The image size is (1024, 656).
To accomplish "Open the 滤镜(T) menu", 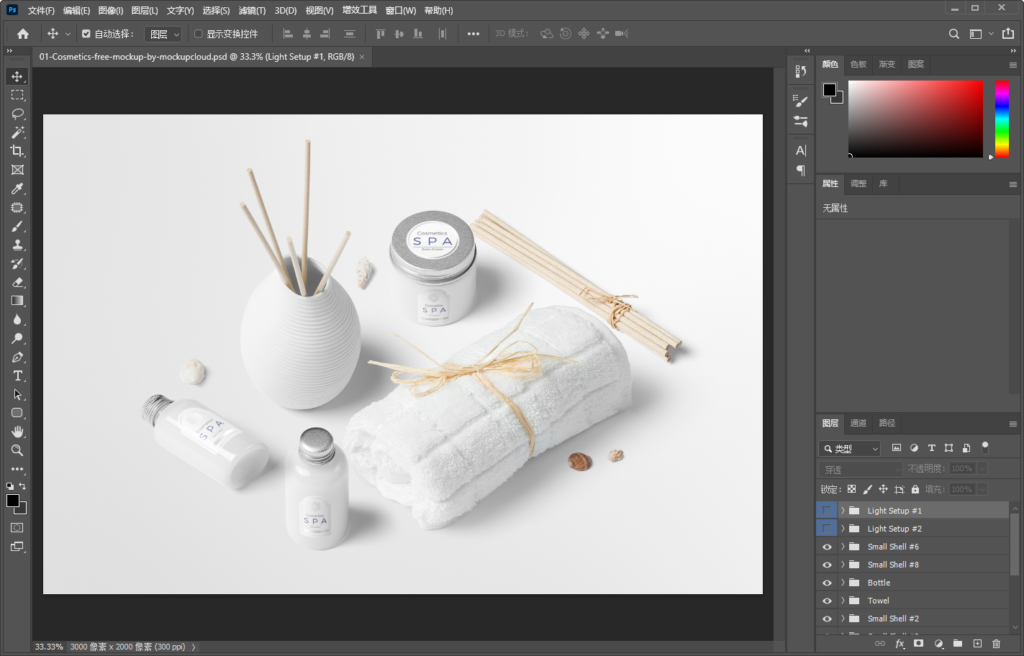I will (252, 10).
